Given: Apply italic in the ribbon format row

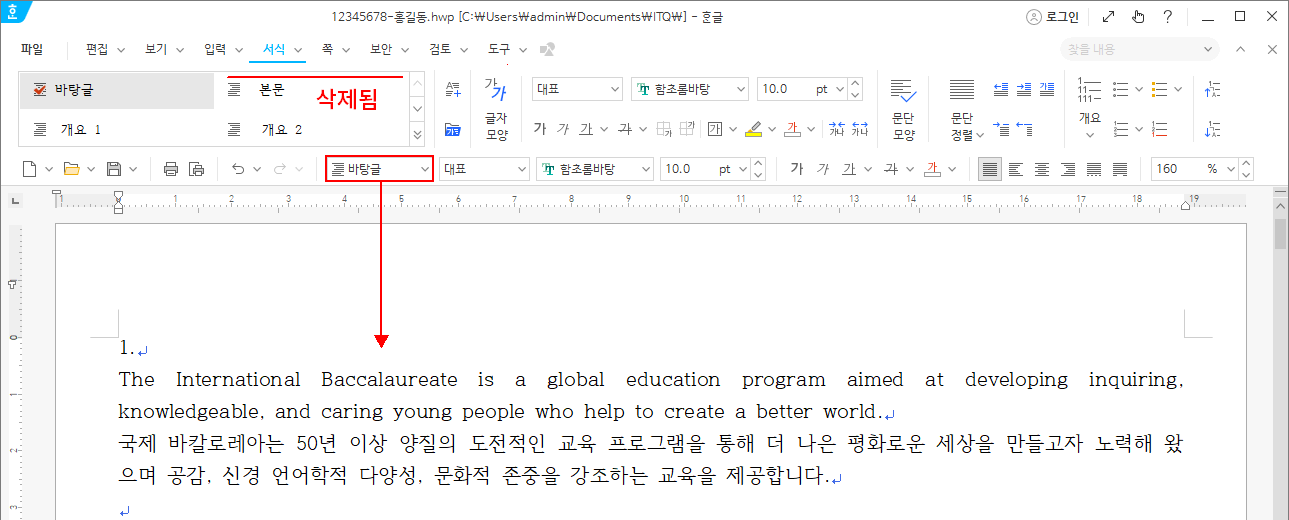Looking at the screenshot, I should [563, 129].
